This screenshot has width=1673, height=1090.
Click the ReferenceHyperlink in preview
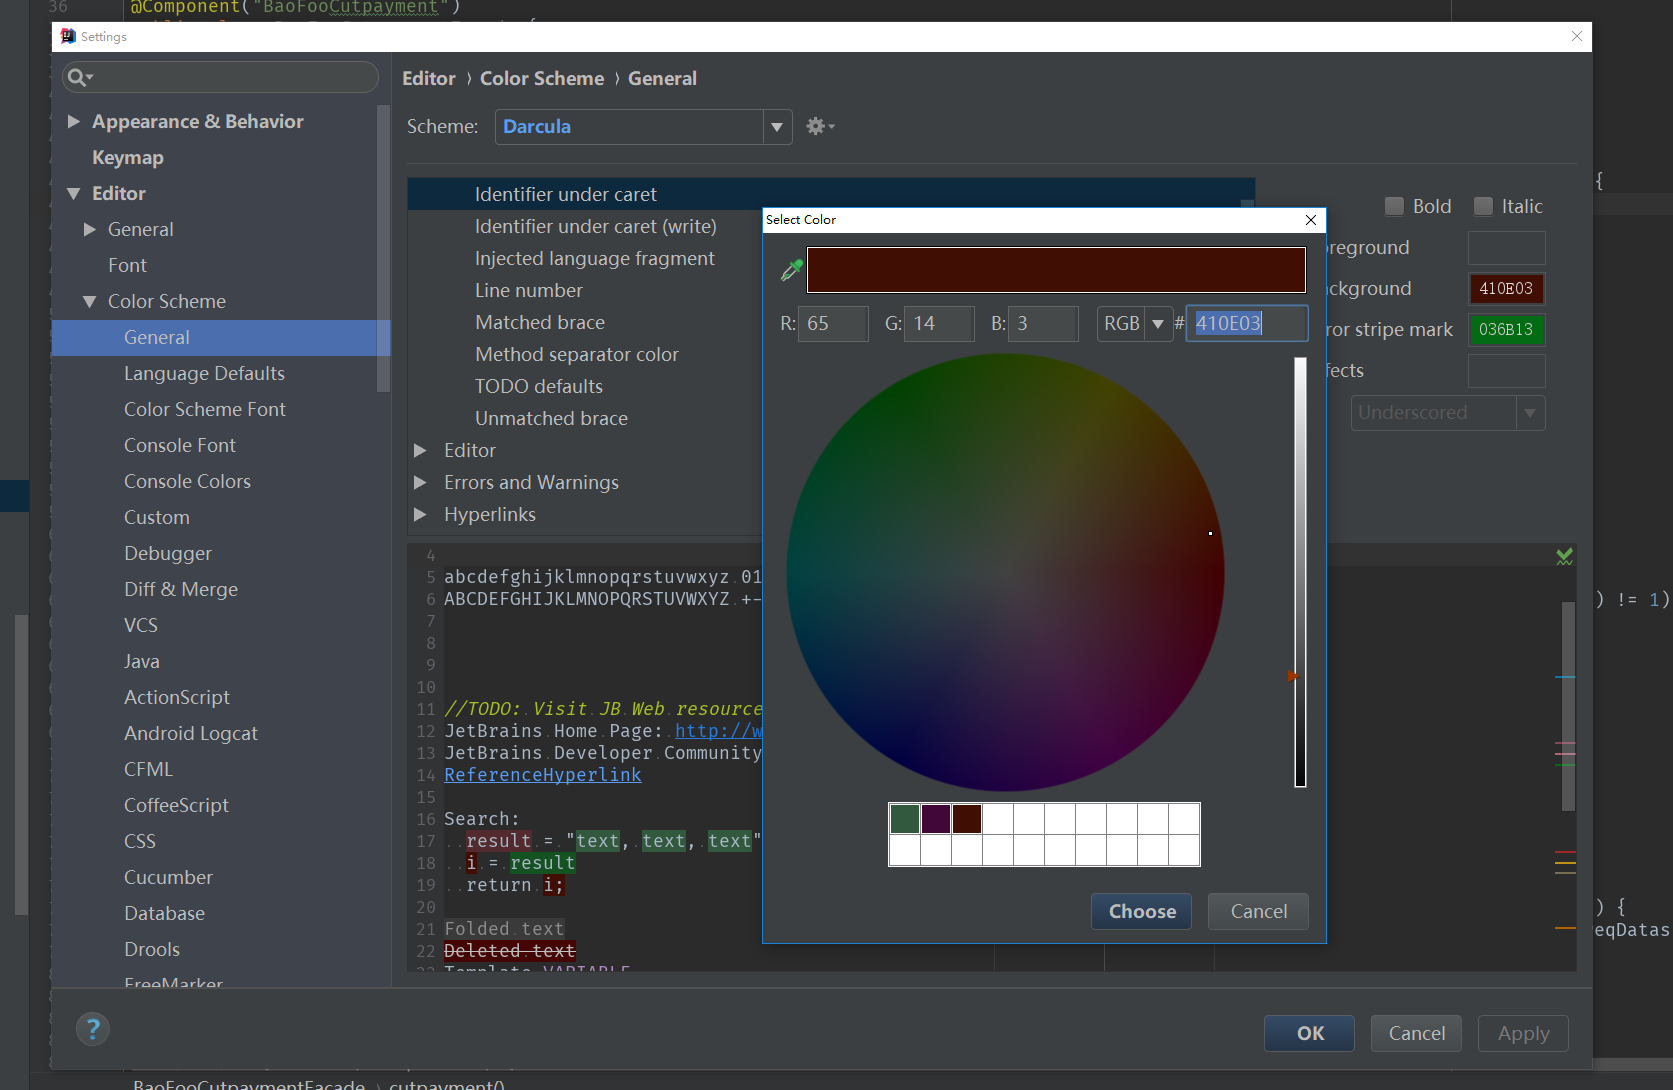[x=543, y=775]
